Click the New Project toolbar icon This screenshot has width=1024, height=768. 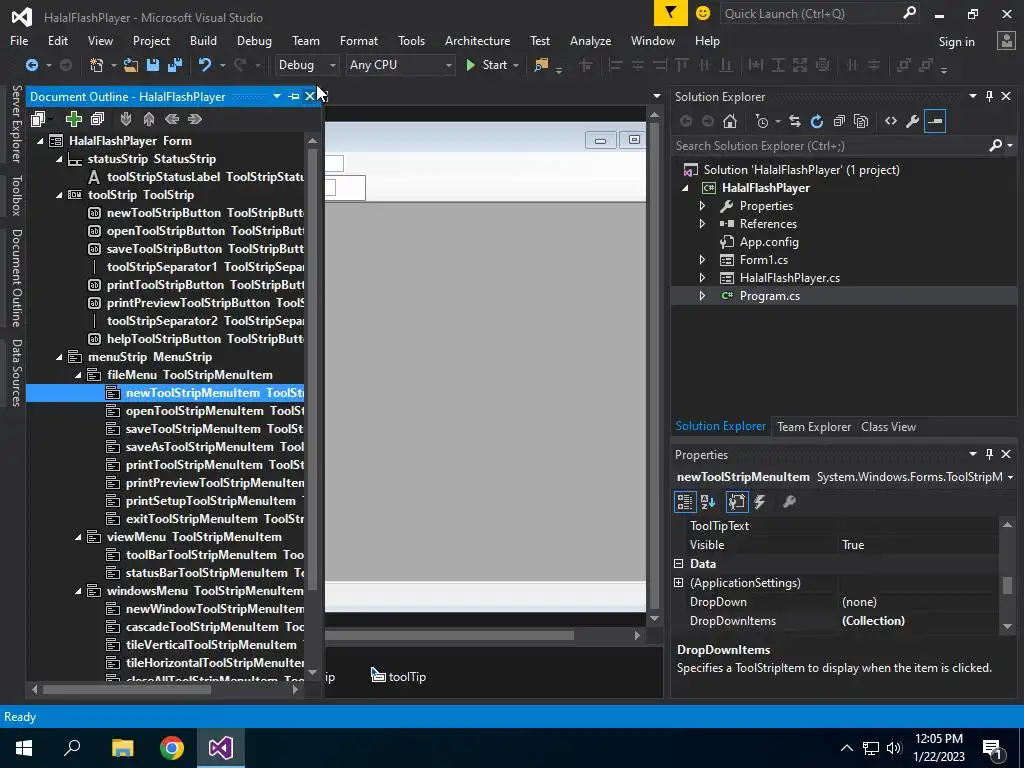click(x=97, y=65)
